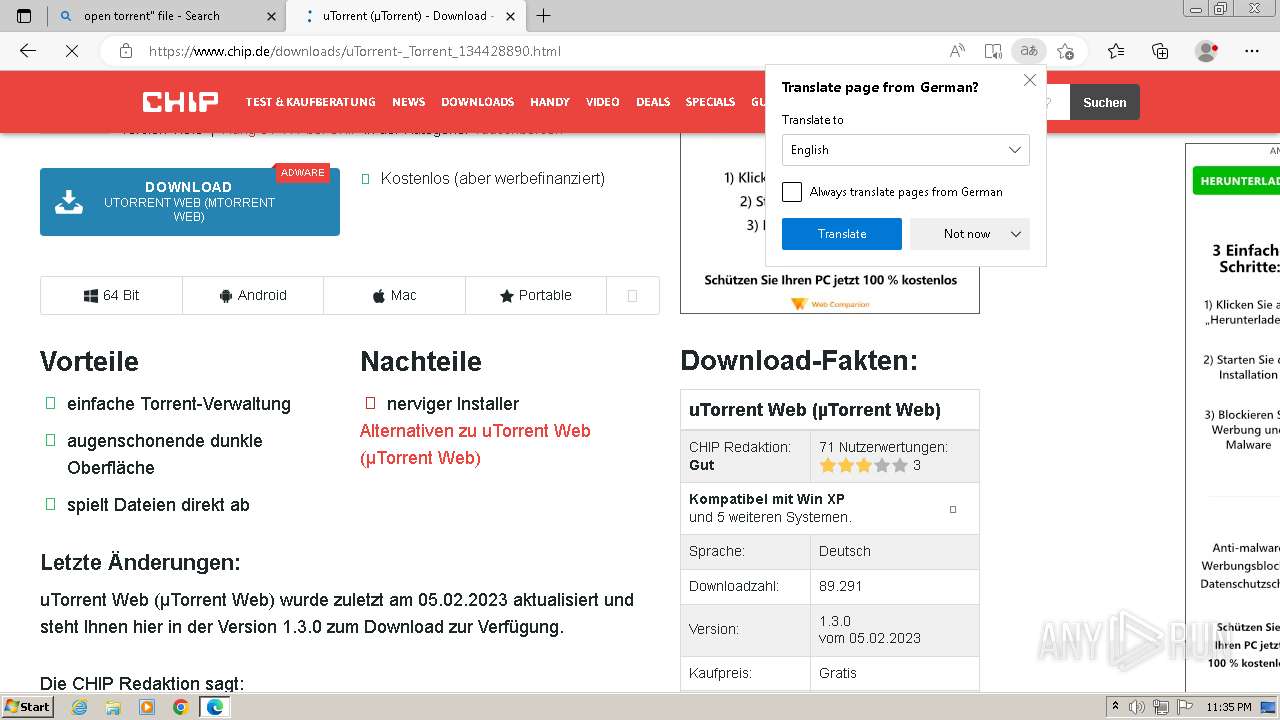Screen dimensions: 1280x720
Task: Click the volume tray icon
Action: pos(1137,707)
